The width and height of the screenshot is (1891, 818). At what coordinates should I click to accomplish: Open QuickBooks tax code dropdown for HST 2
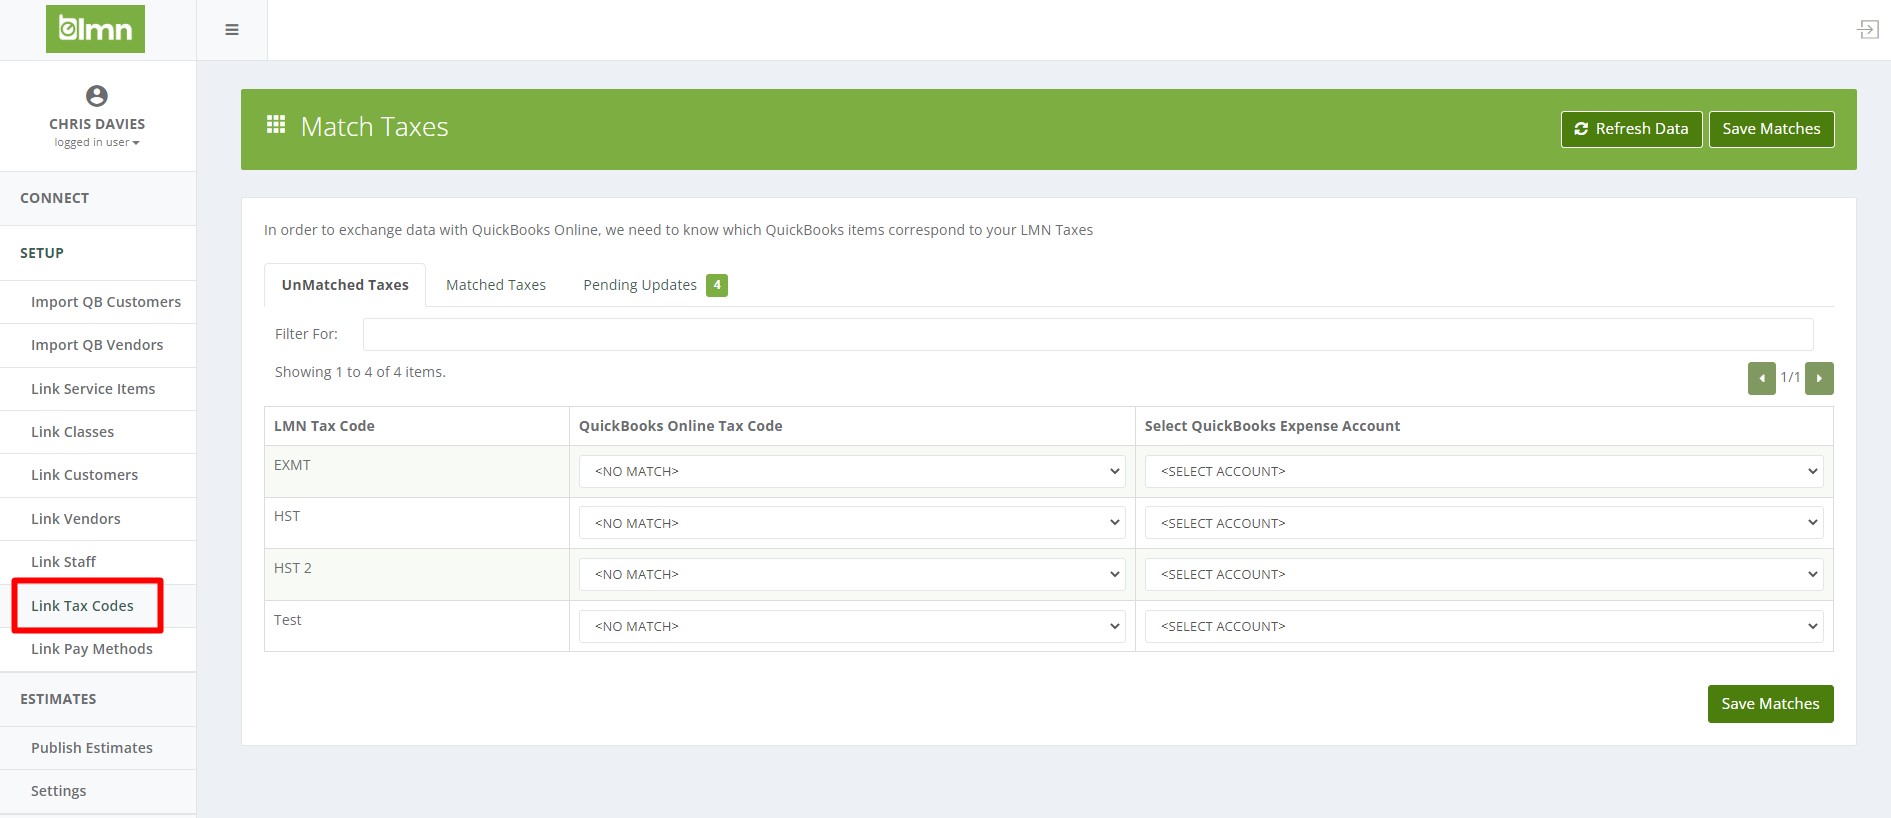pyautogui.click(x=852, y=574)
